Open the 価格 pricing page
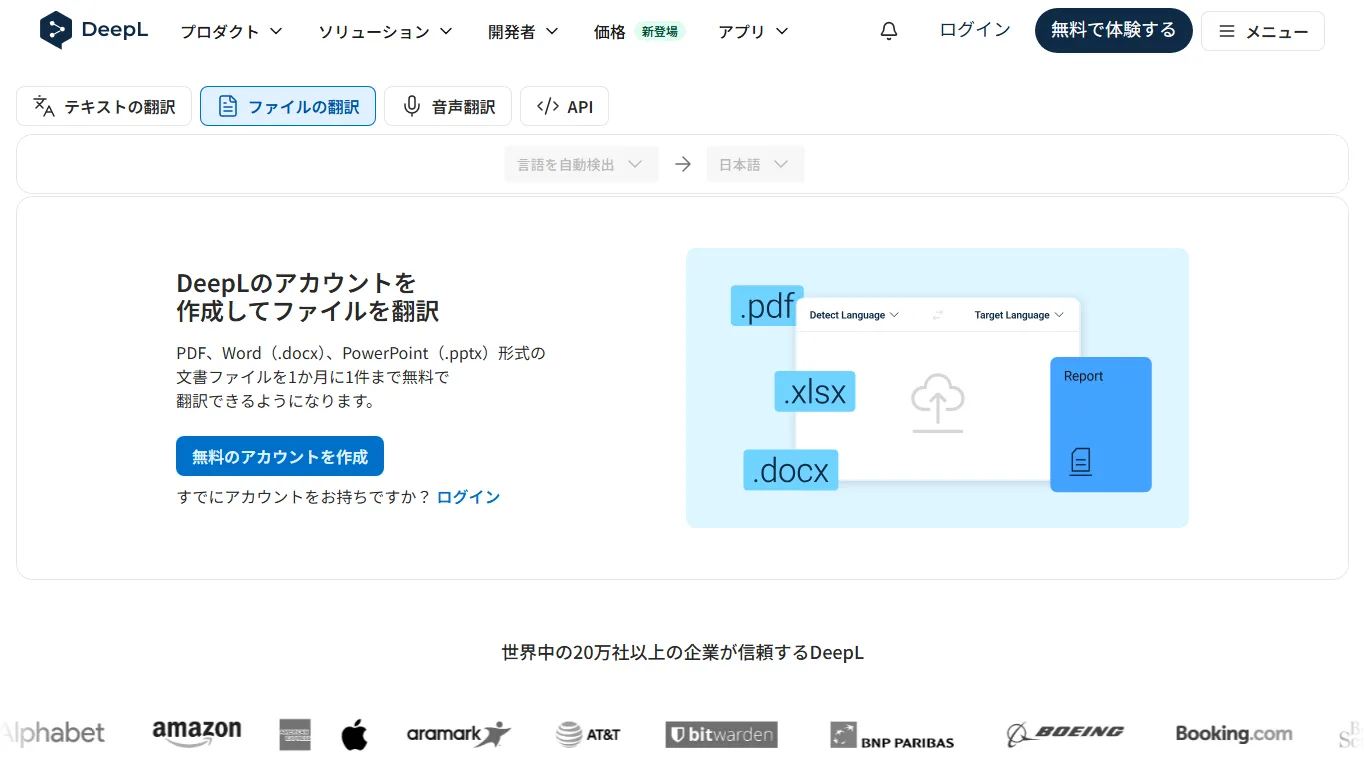 coord(610,31)
